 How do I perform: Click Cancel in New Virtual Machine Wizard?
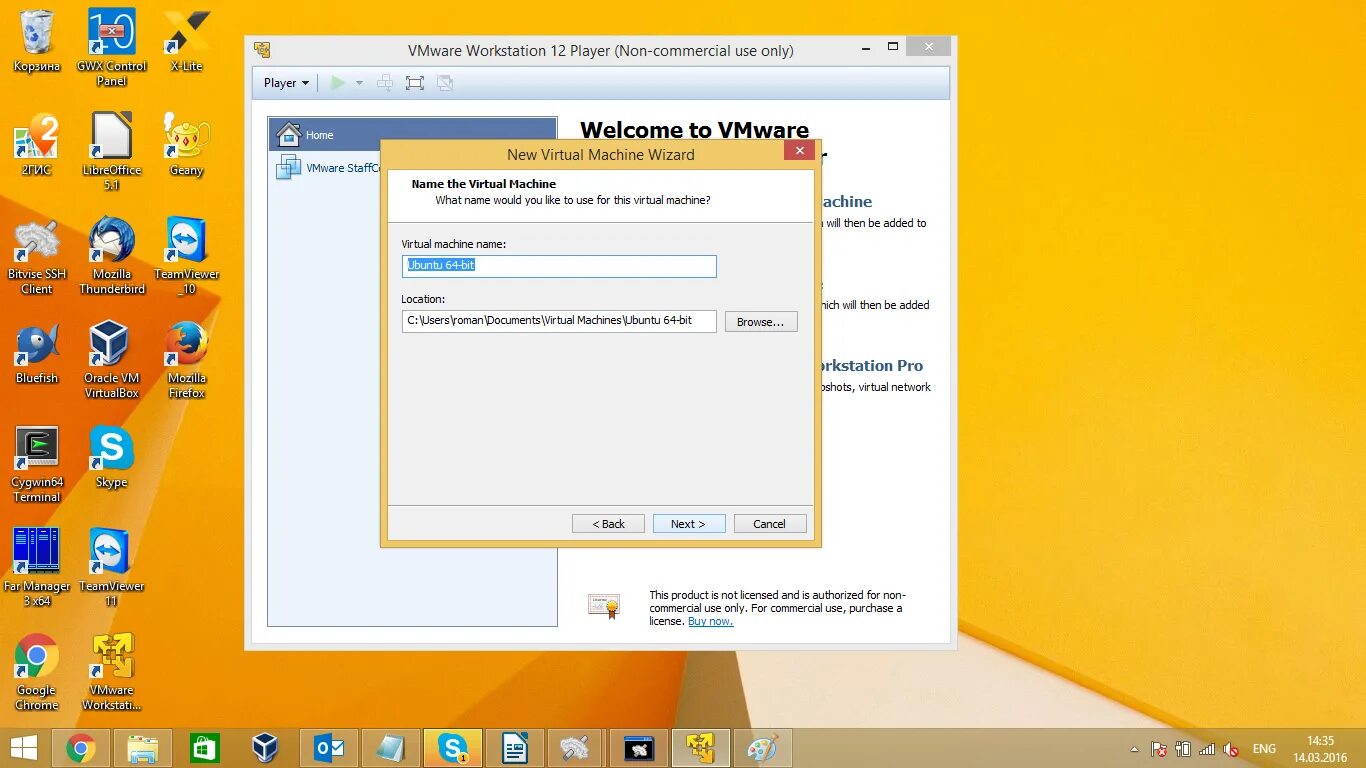[770, 524]
